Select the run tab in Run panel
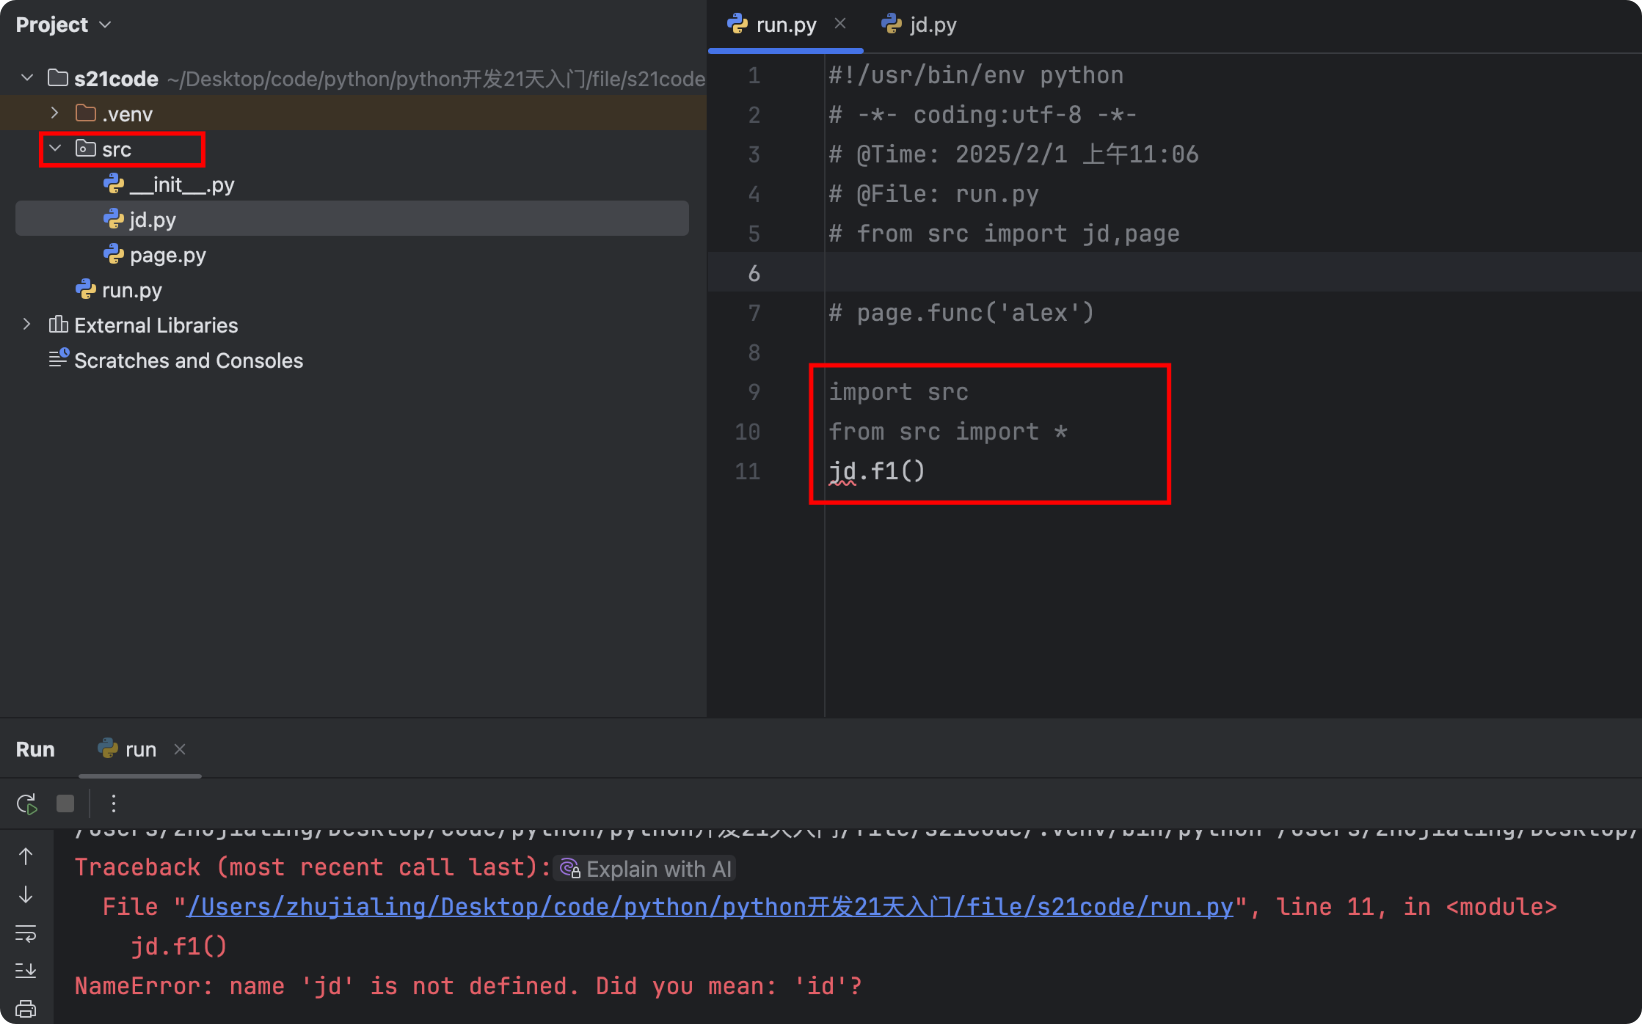 [x=140, y=748]
